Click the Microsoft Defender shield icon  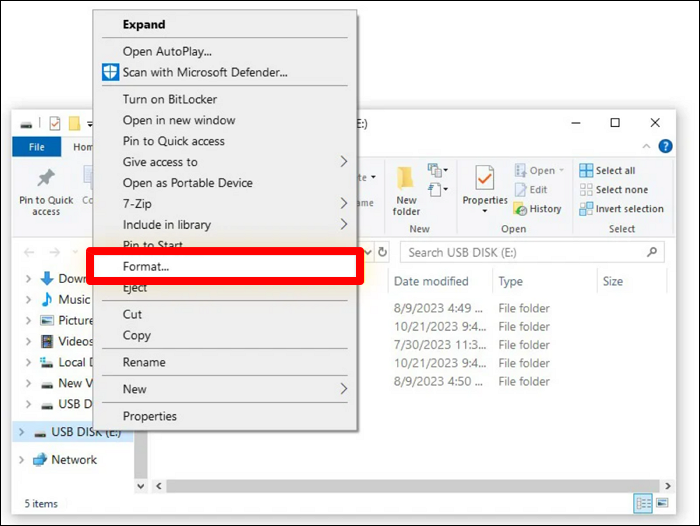click(x=111, y=72)
